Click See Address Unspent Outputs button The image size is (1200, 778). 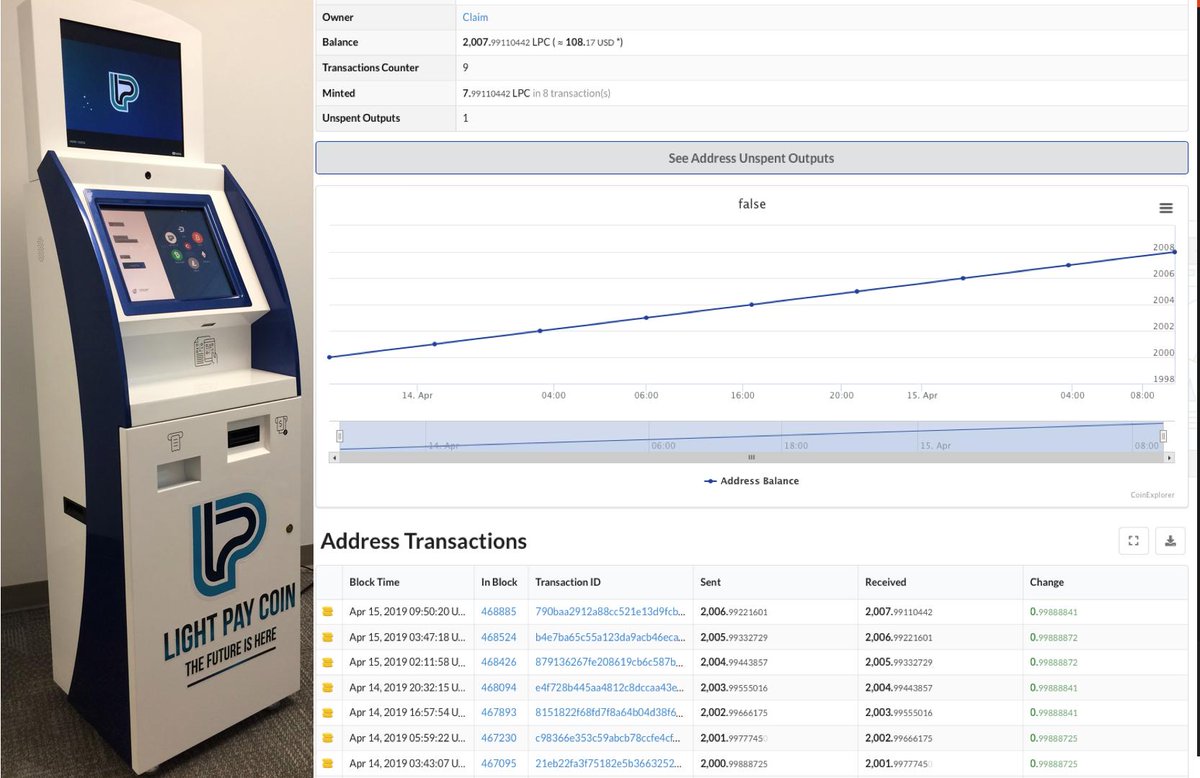pyautogui.click(x=751, y=158)
